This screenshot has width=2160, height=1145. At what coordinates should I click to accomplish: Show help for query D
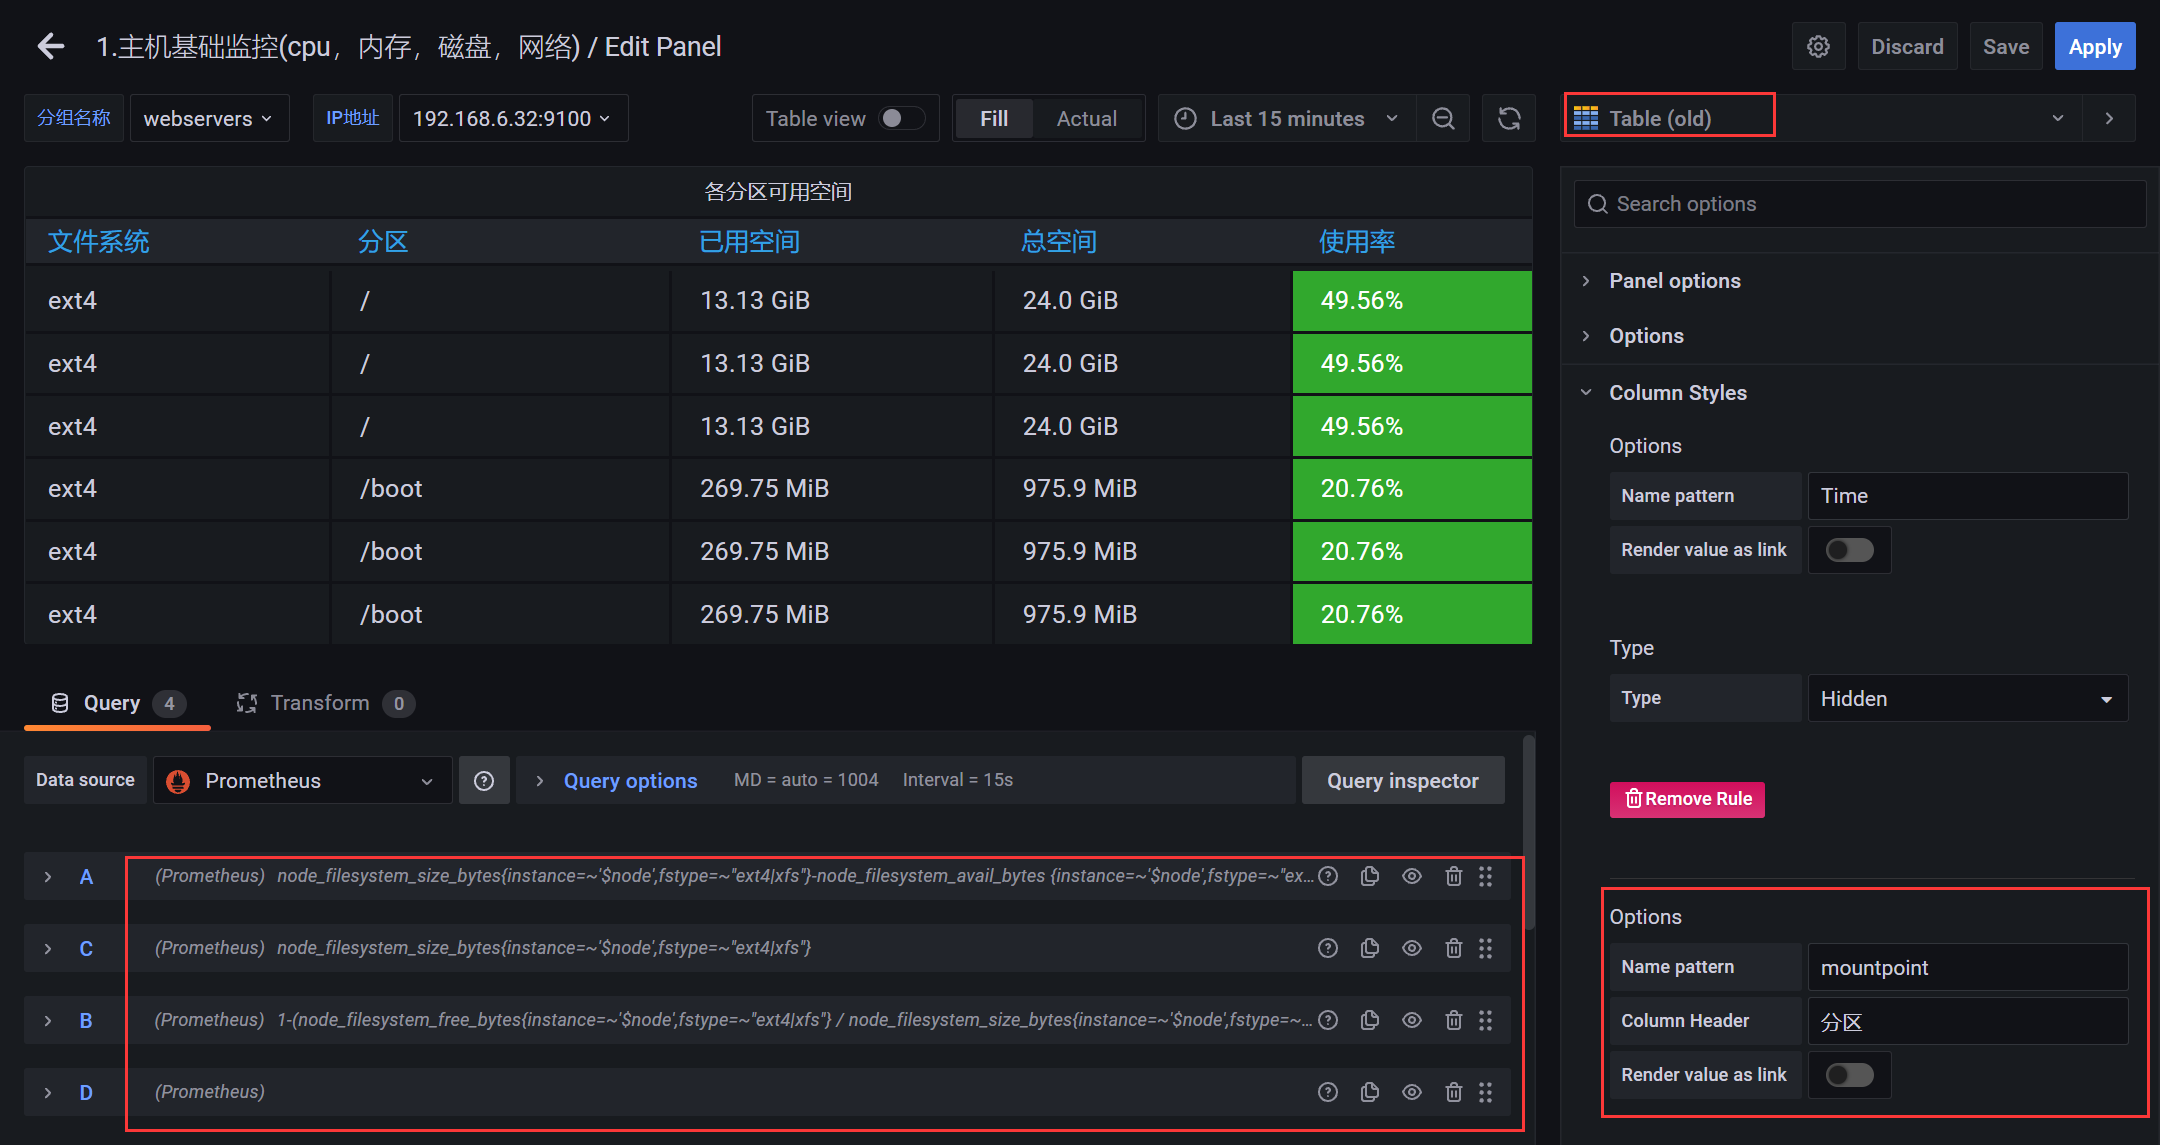coord(1328,1092)
